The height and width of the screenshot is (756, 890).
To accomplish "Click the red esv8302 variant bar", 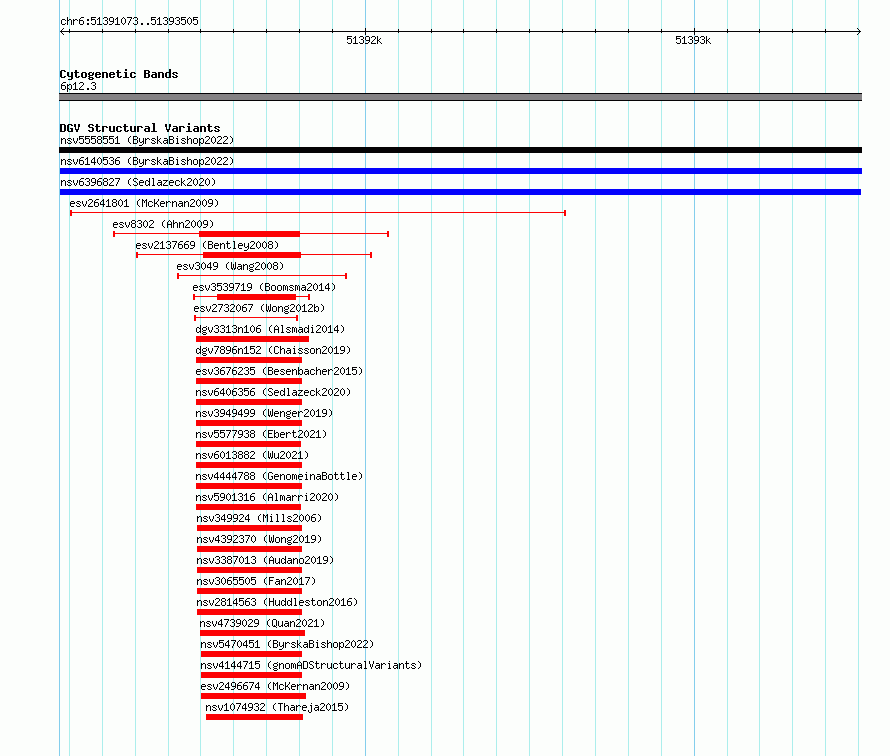I will point(249,234).
